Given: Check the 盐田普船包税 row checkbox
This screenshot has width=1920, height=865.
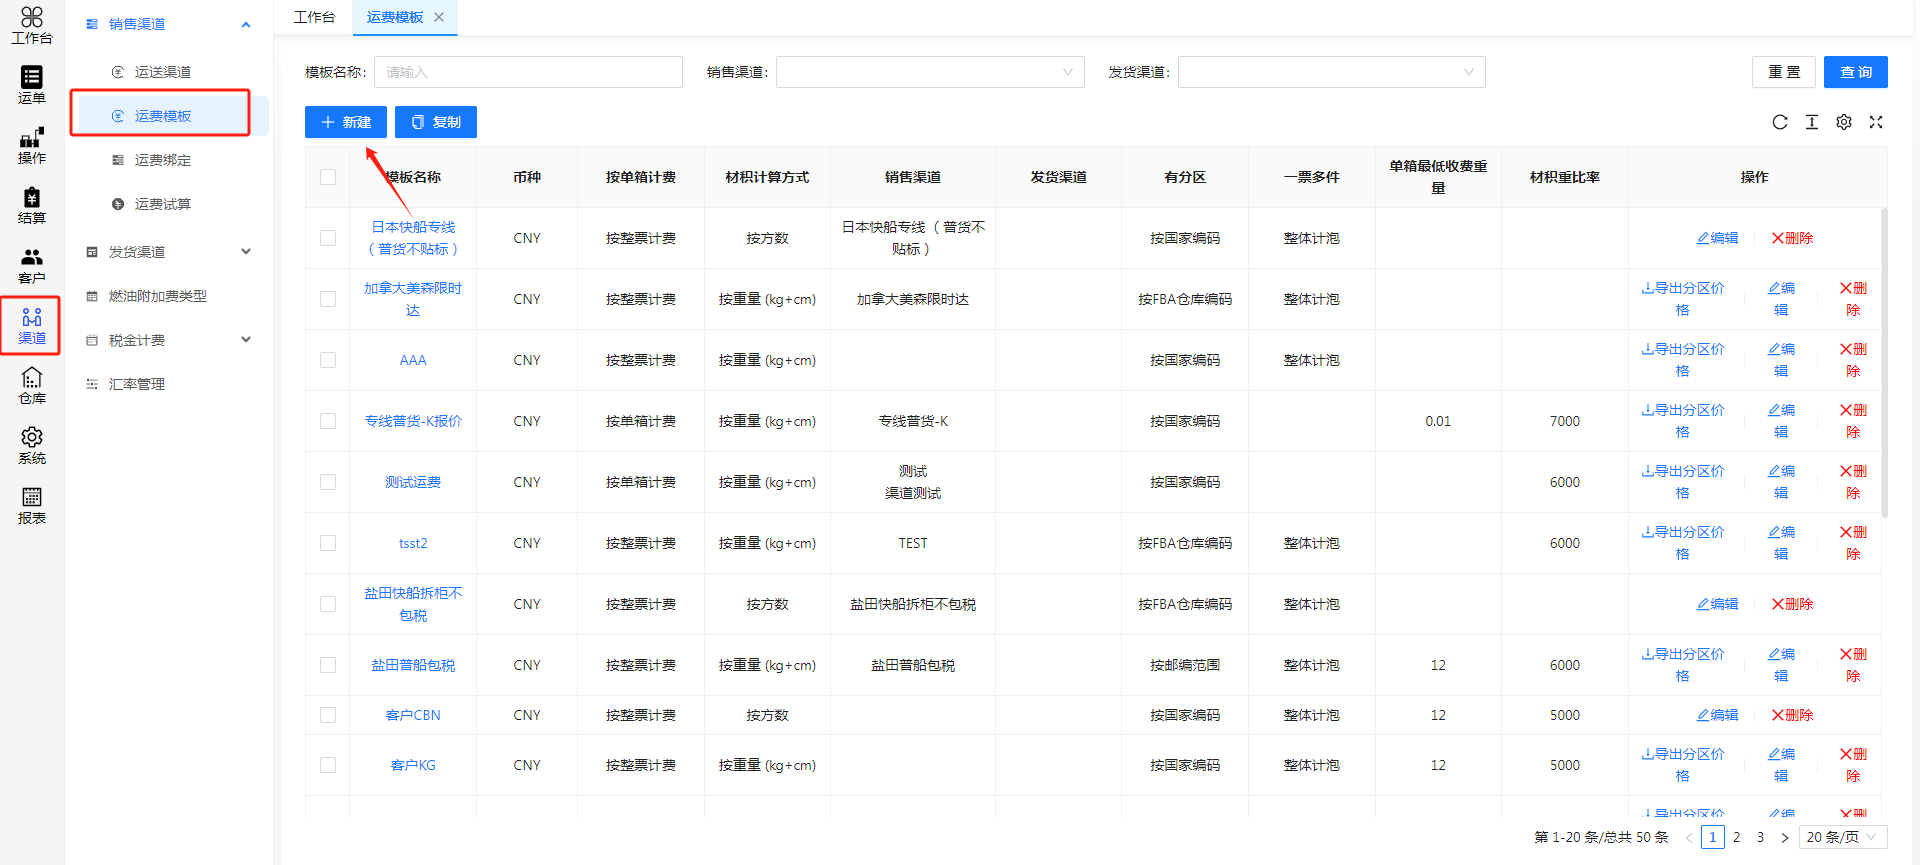Looking at the screenshot, I should click(x=328, y=665).
